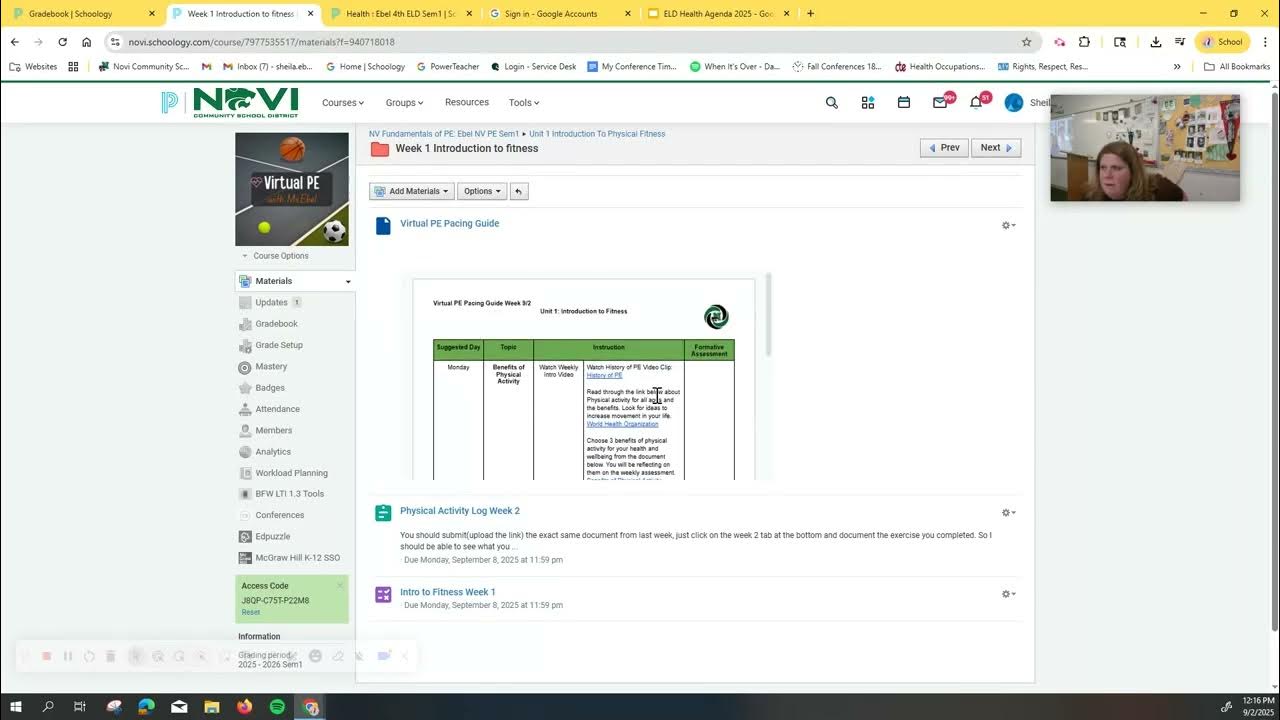Show more bookmarks via the chevron
1280x720 pixels.
click(1177, 67)
